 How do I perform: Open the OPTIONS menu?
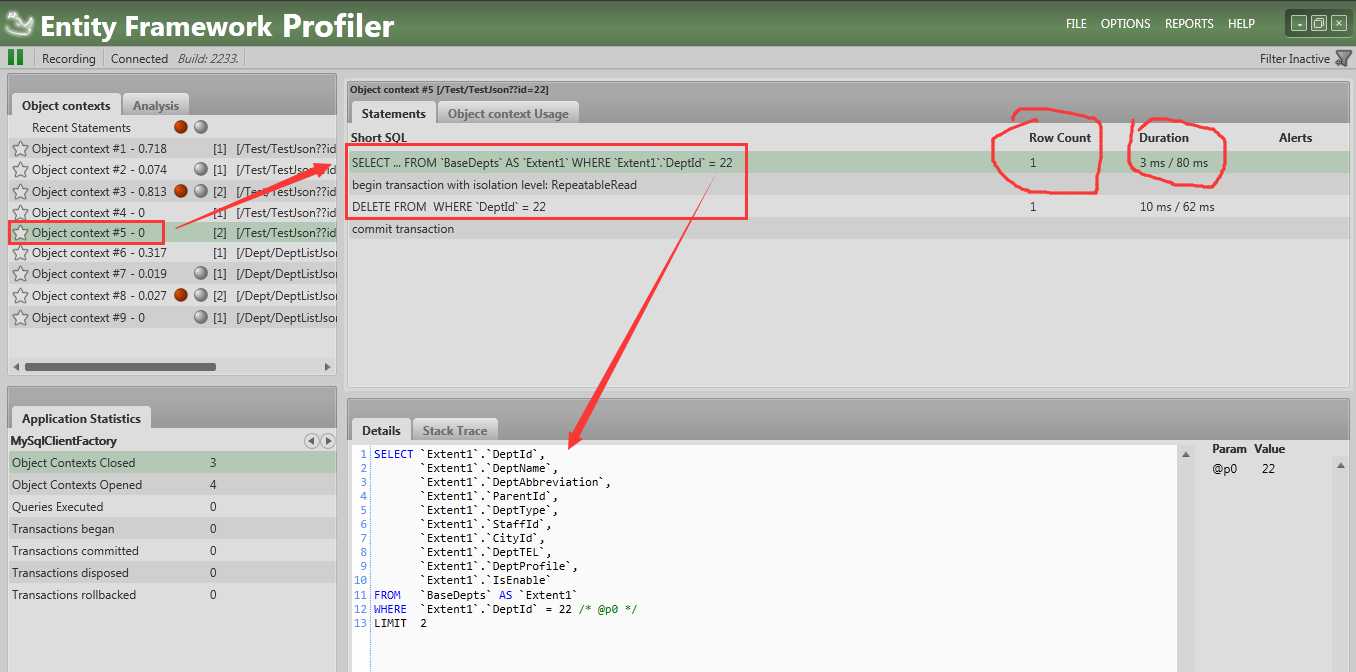click(1125, 24)
